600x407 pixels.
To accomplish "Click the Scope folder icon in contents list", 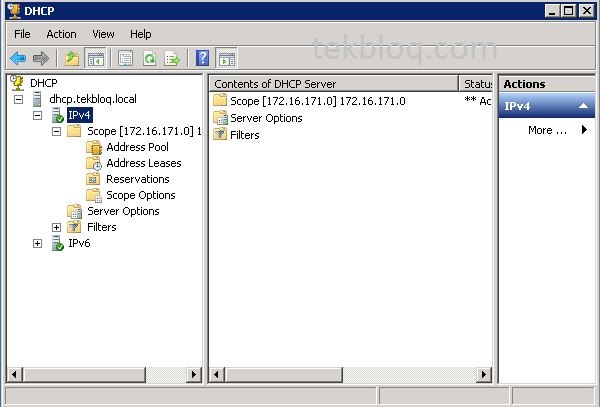I will tap(220, 101).
